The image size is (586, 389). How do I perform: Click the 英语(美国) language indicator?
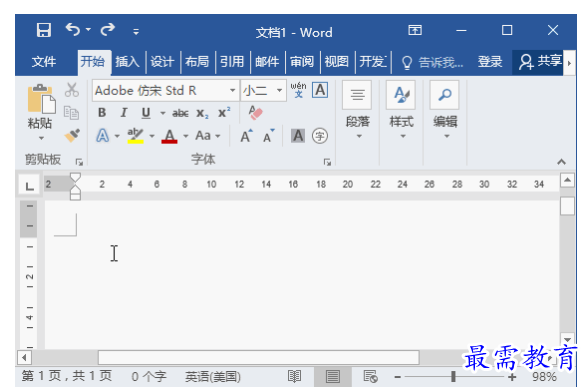[x=213, y=376]
